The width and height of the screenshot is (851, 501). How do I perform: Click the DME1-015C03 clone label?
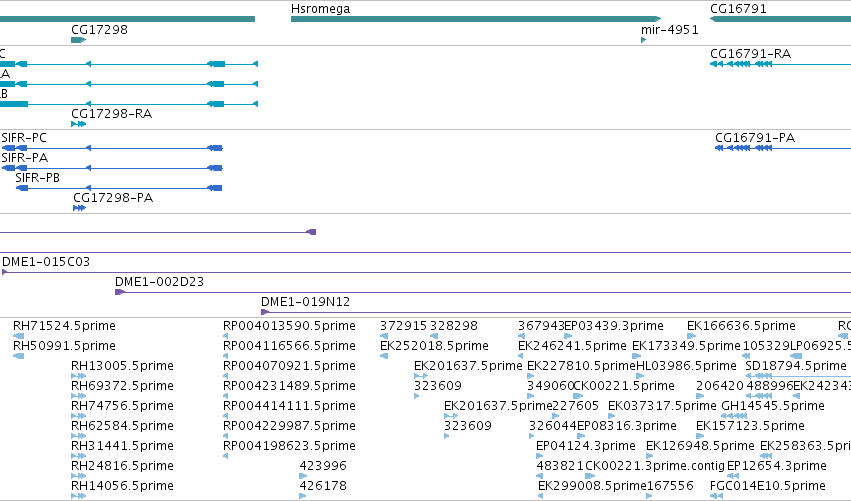coord(46,262)
